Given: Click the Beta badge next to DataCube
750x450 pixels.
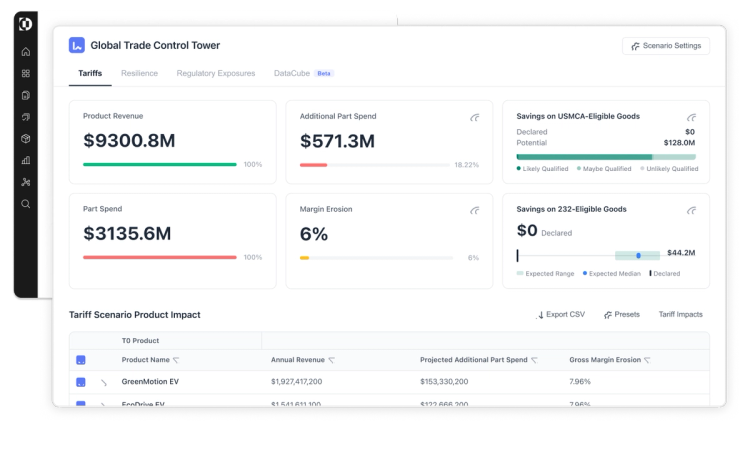Looking at the screenshot, I should click(x=324, y=73).
